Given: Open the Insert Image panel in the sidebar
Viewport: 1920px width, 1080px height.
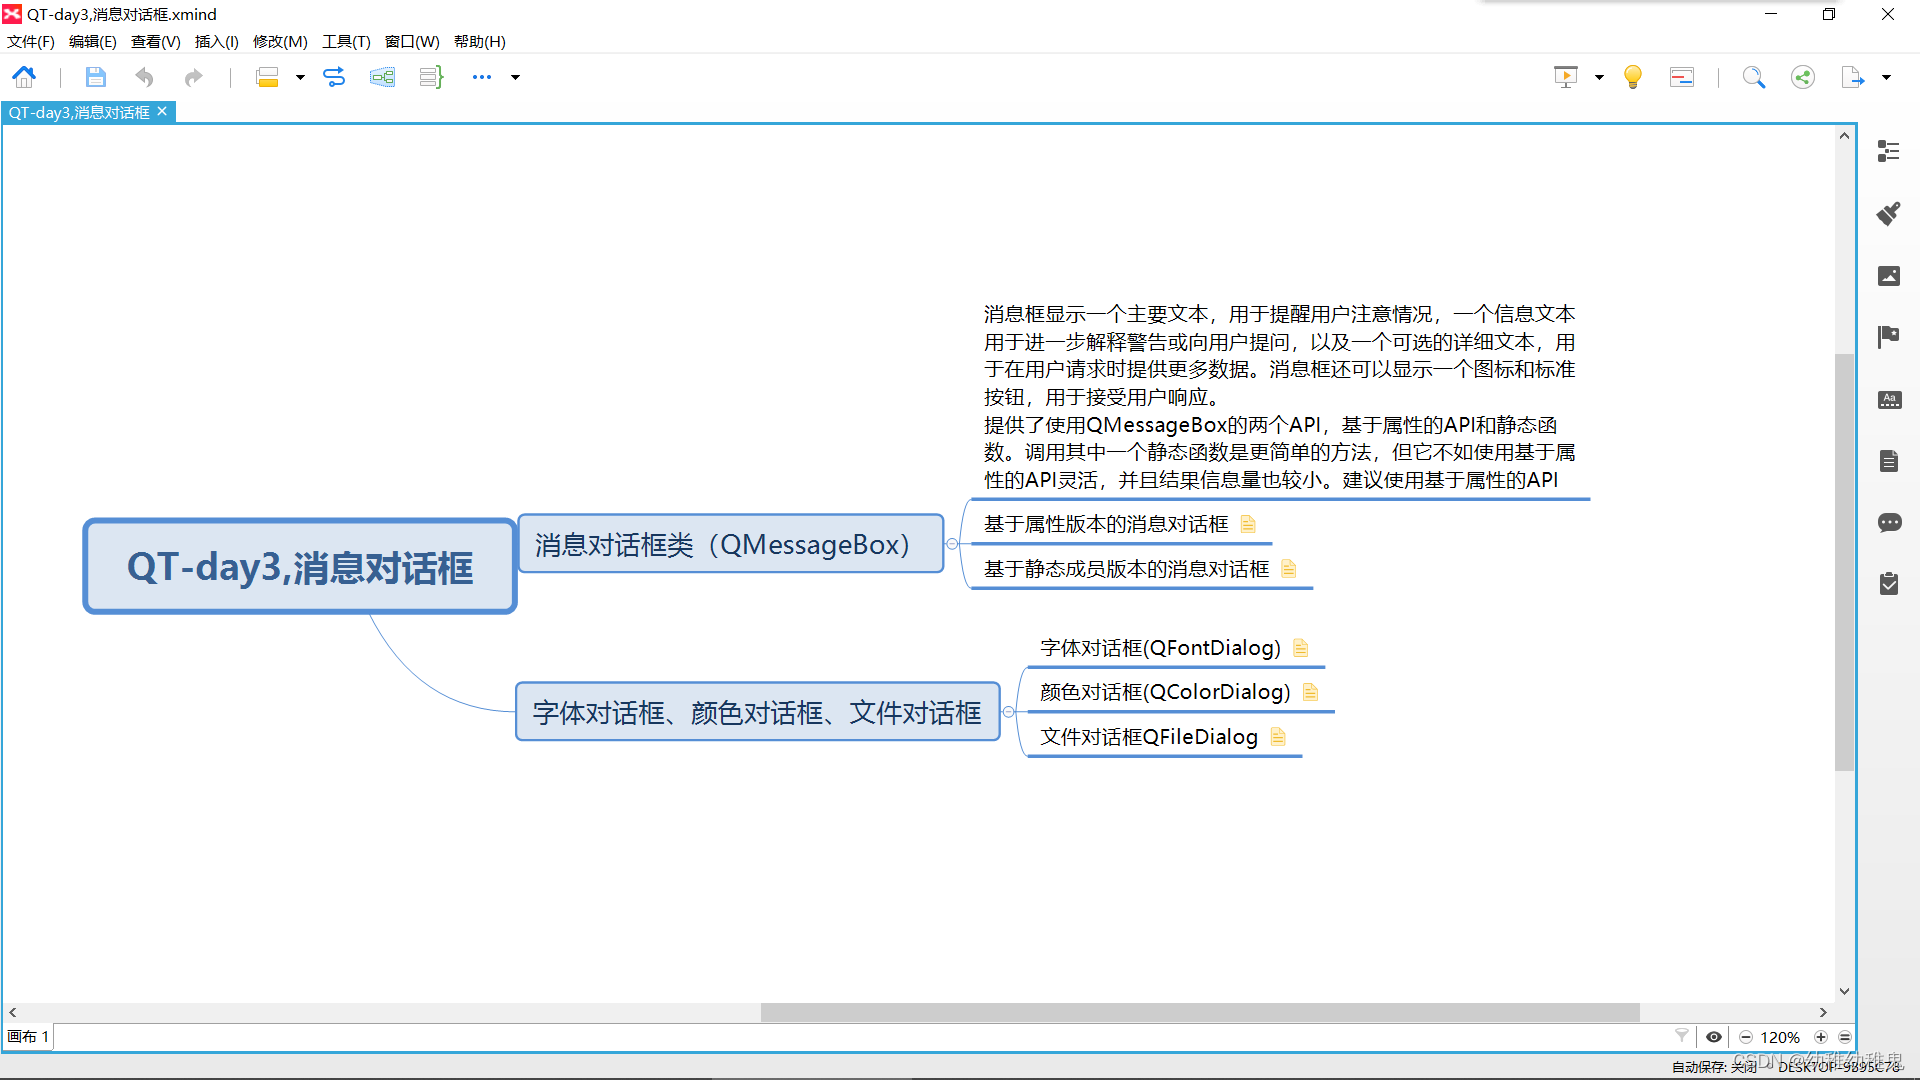Looking at the screenshot, I should pyautogui.click(x=1888, y=276).
